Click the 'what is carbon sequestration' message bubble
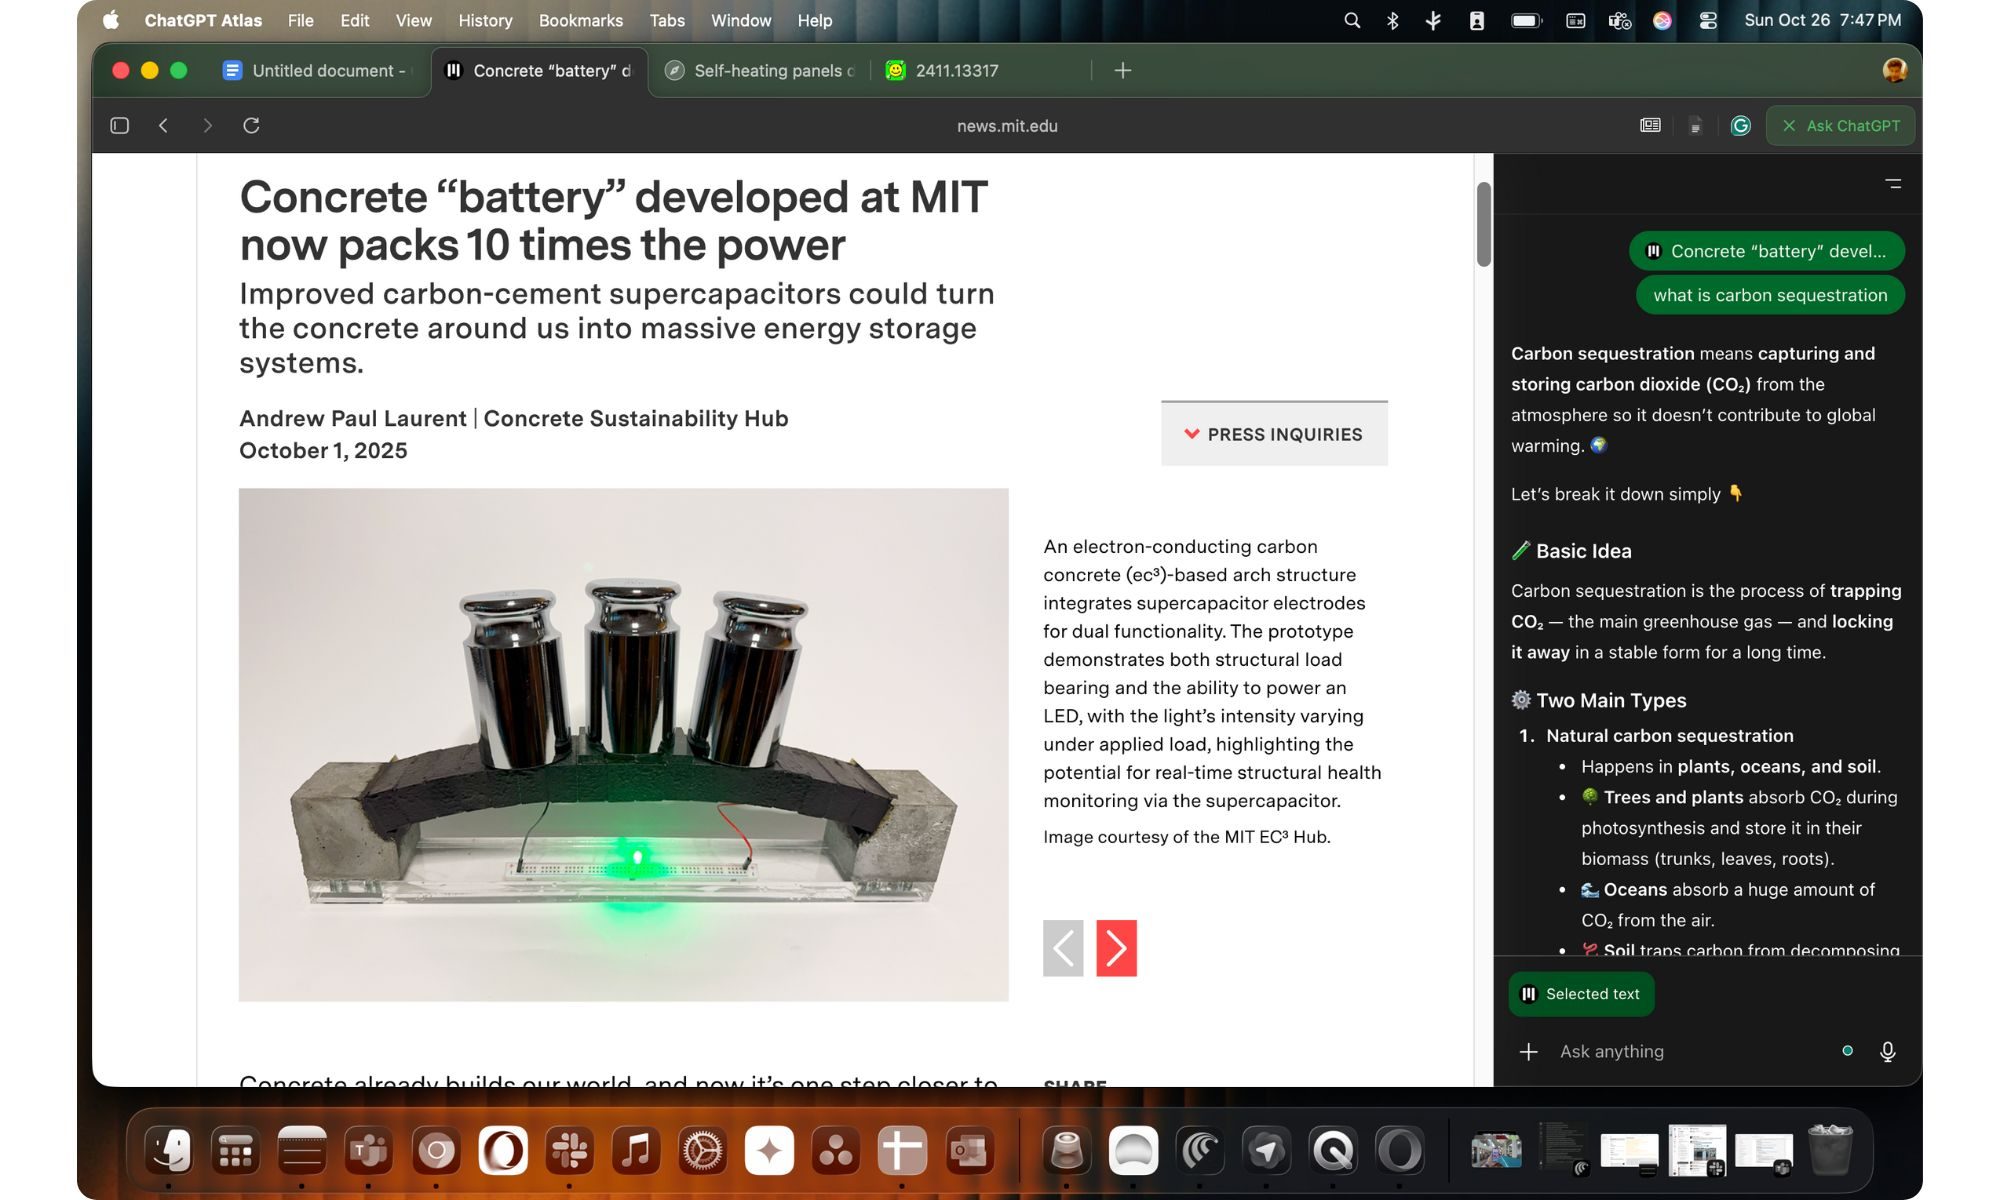2000x1200 pixels. coord(1770,295)
